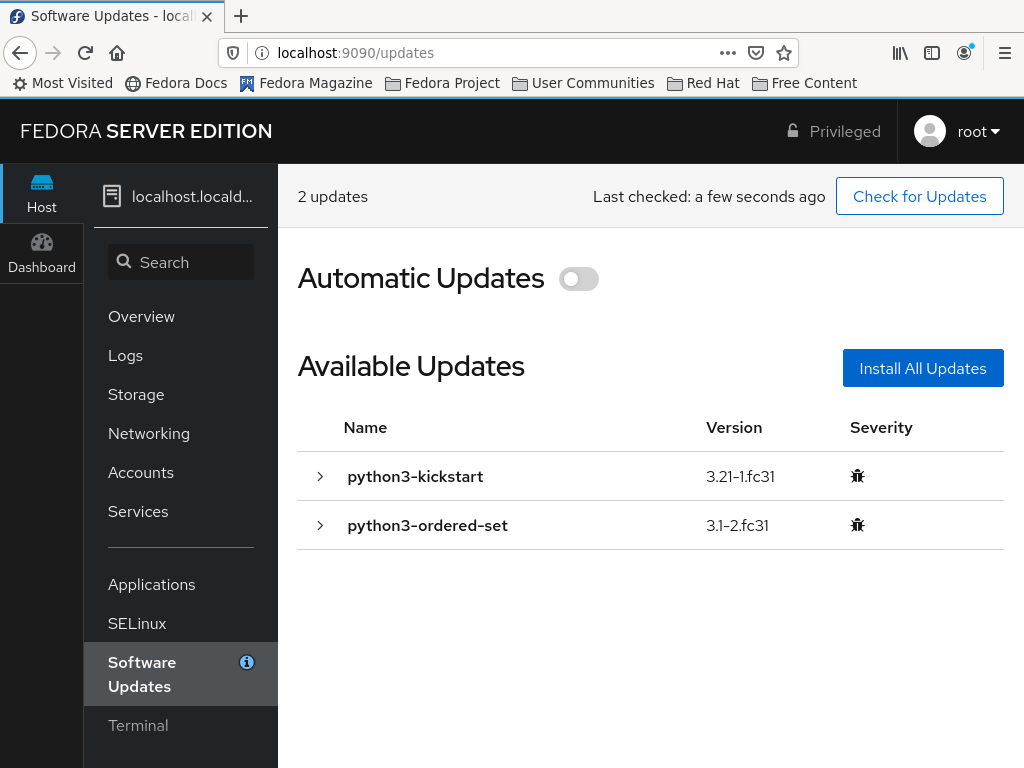
Task: Click the localhost host document icon
Action: click(x=112, y=196)
